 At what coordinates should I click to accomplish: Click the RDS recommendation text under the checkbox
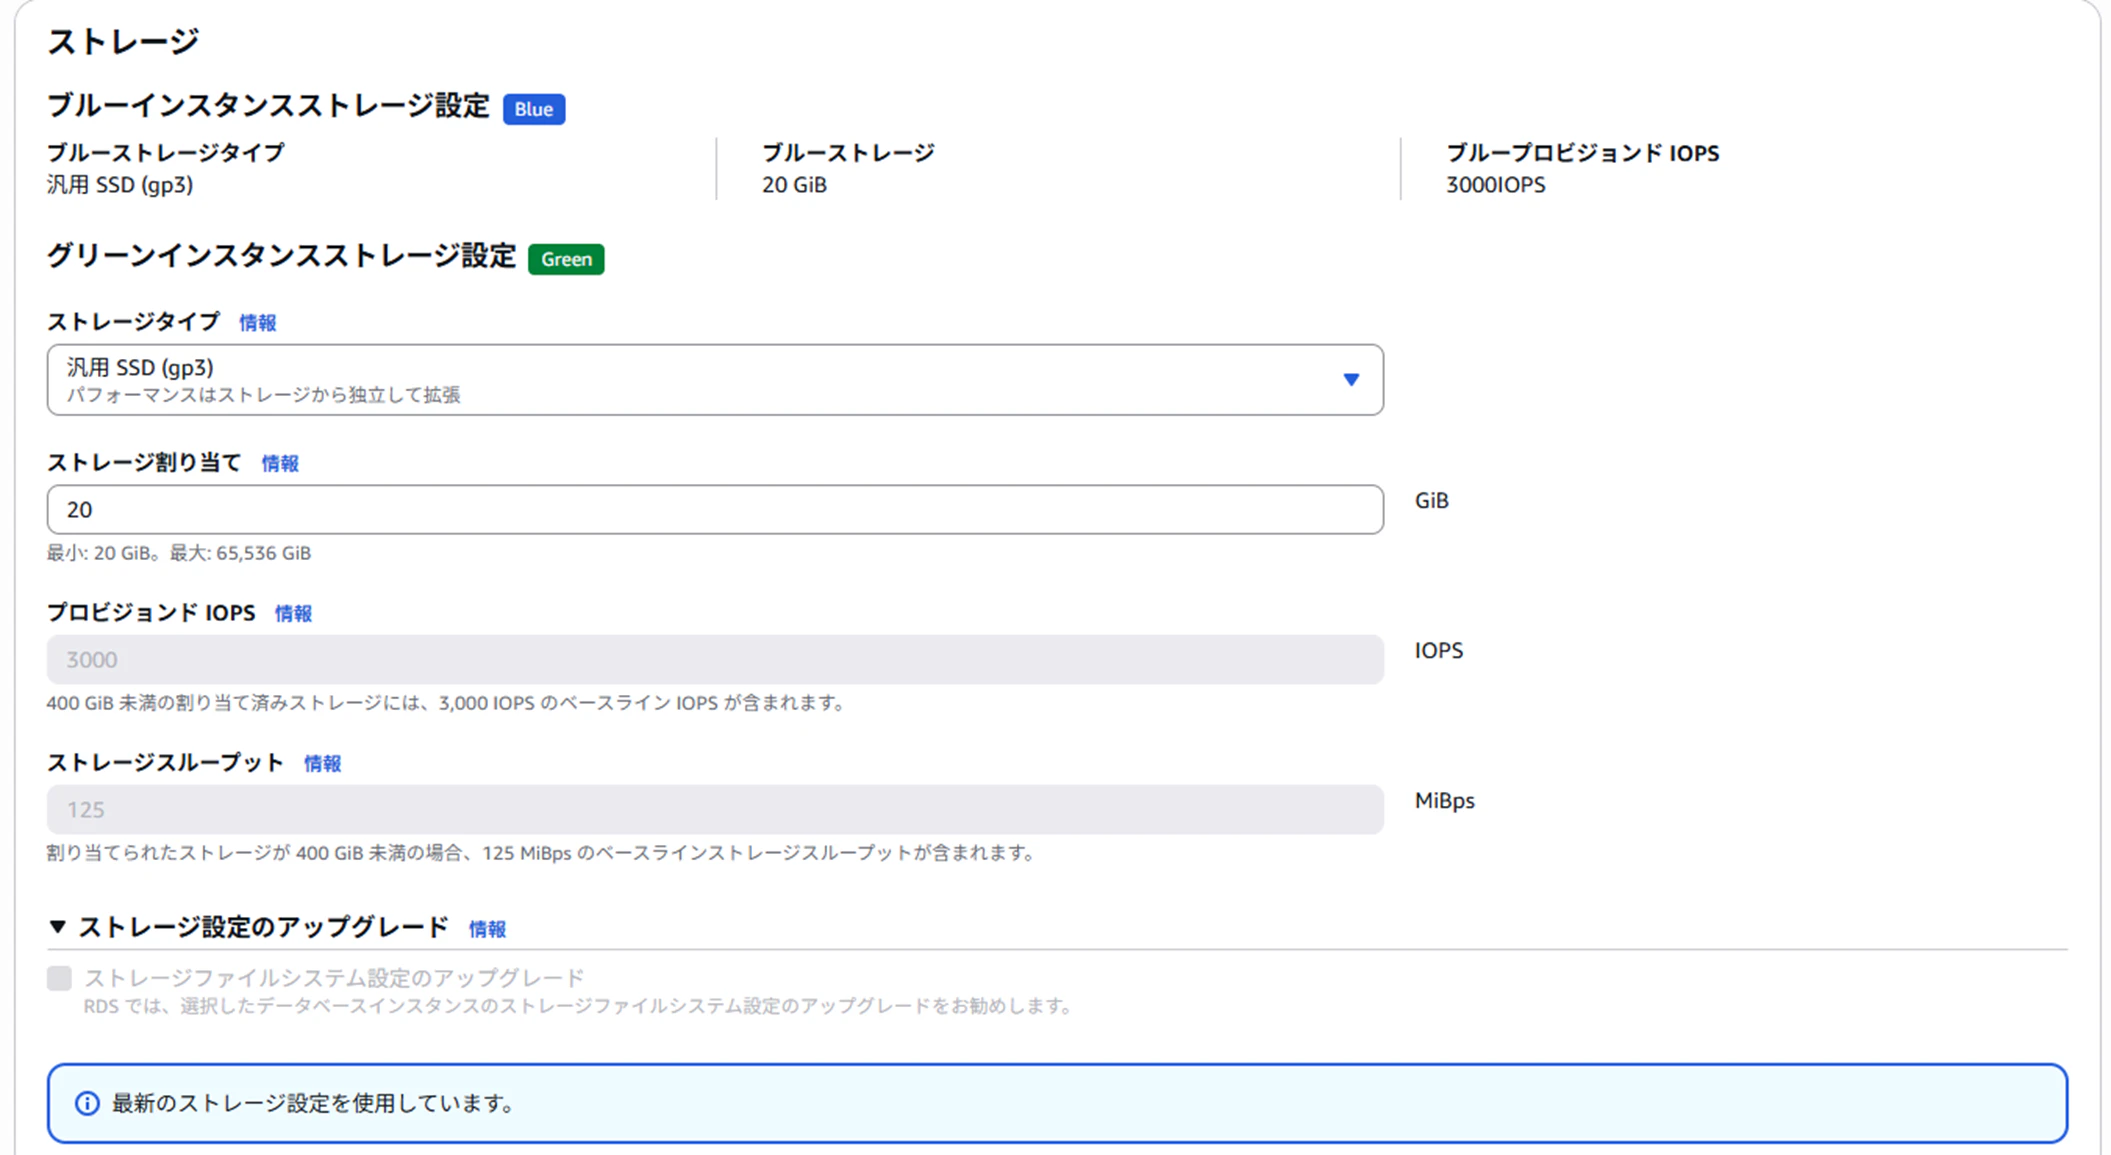point(578,1006)
